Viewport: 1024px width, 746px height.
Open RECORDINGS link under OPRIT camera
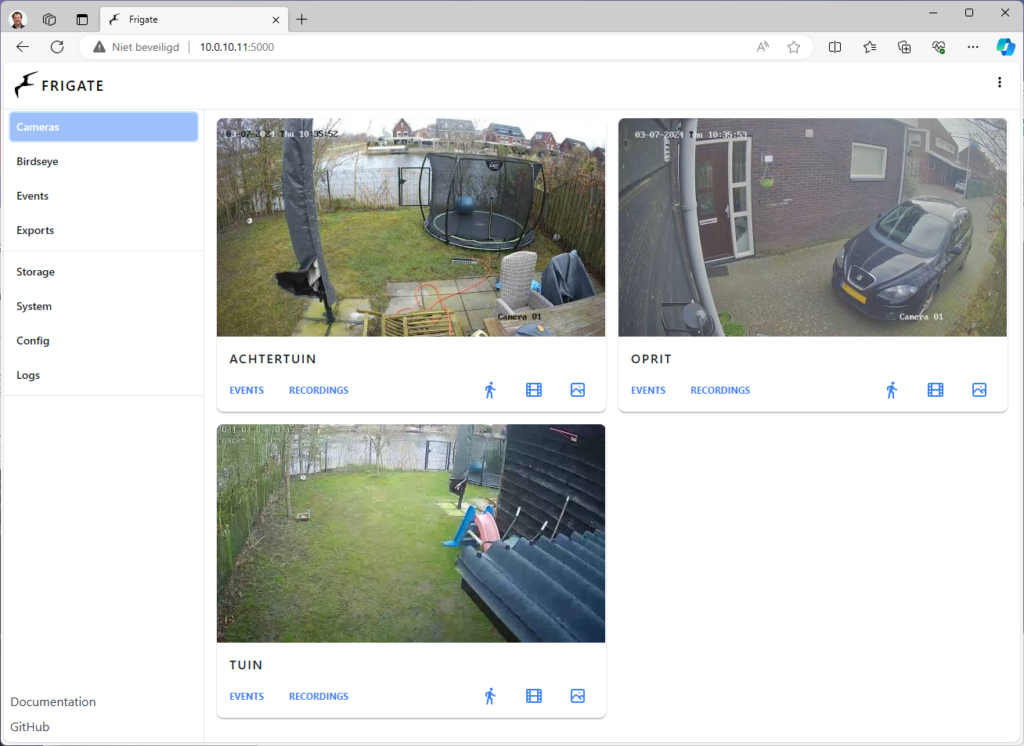point(720,390)
